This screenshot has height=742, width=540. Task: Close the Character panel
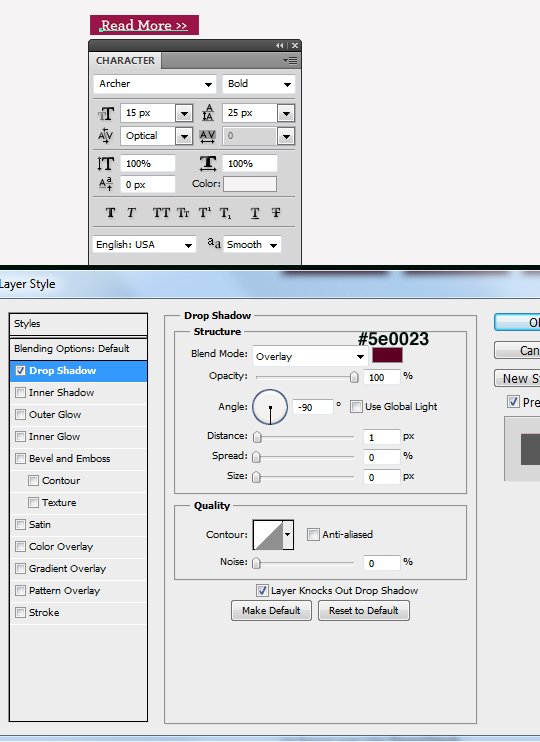[295, 45]
